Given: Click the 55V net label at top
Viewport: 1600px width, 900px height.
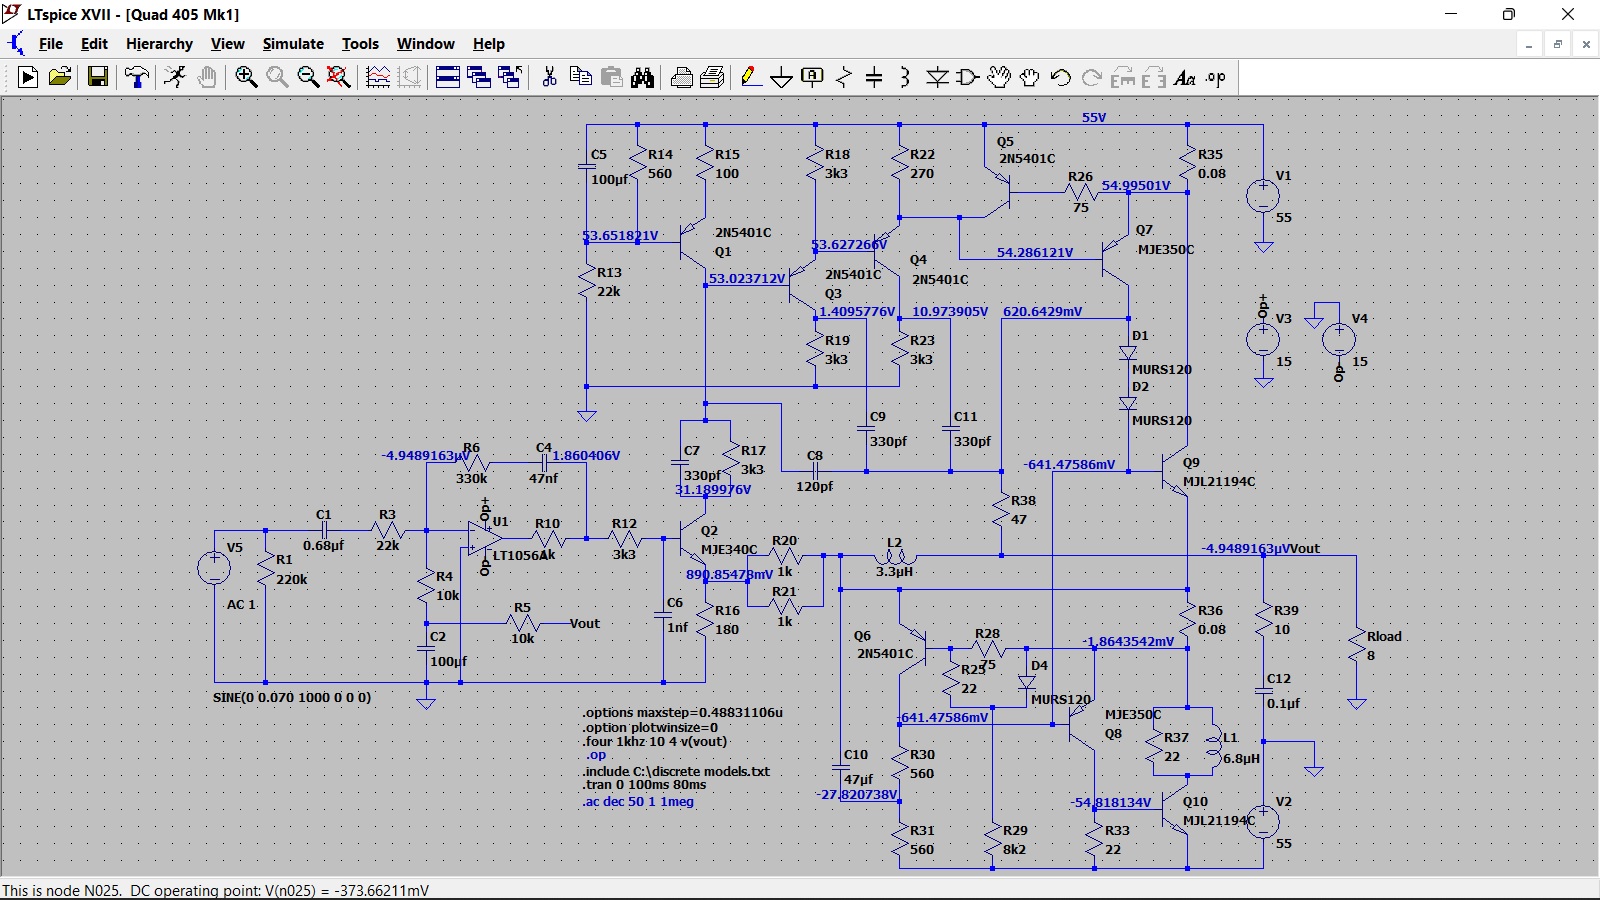Looking at the screenshot, I should pos(1094,117).
